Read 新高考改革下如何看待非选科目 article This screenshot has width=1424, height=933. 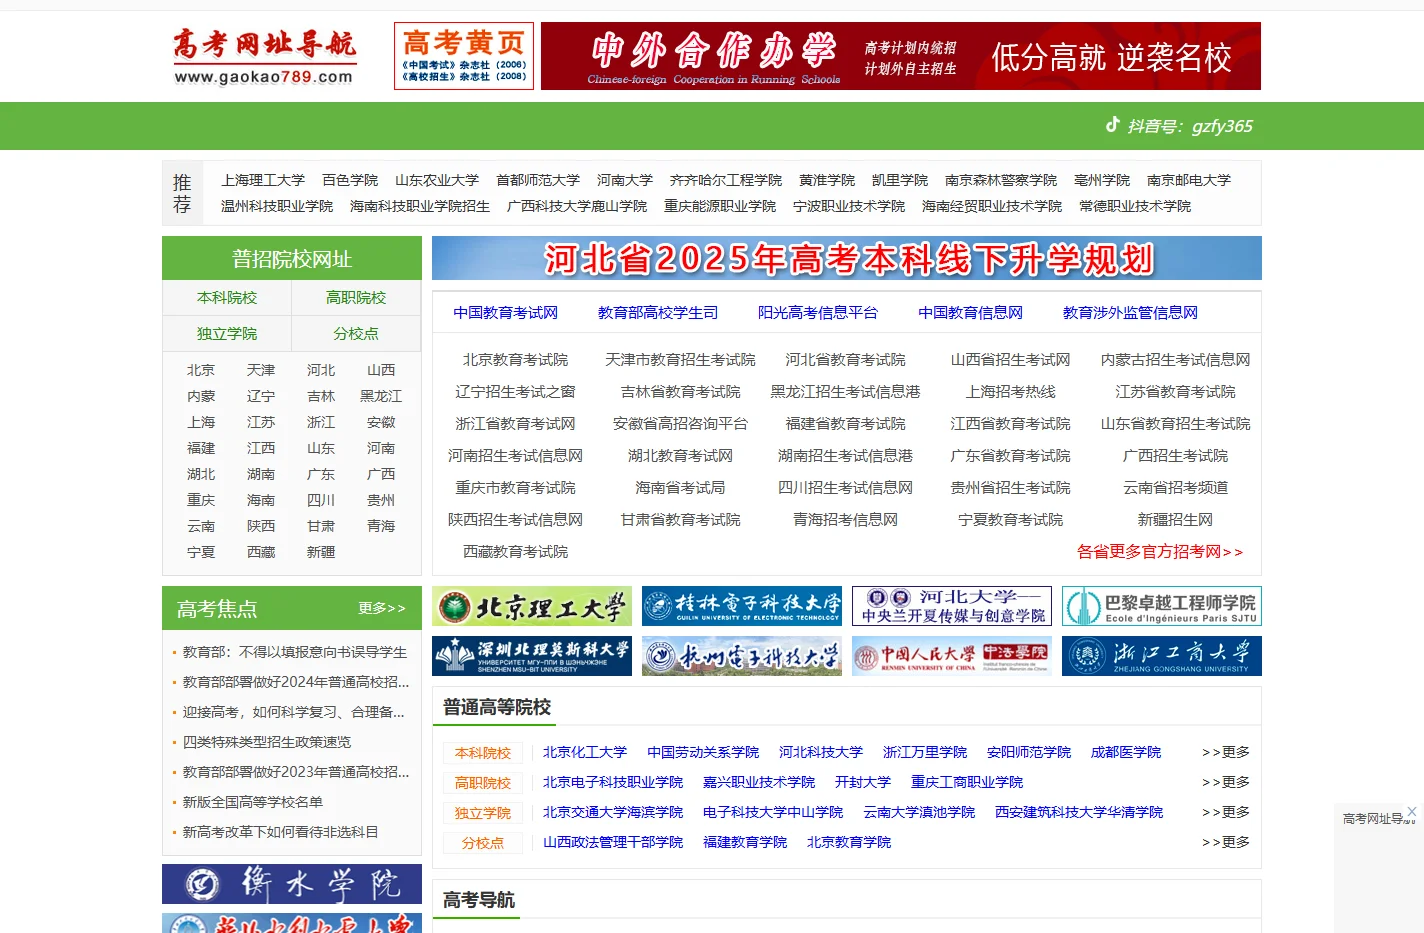coord(281,832)
